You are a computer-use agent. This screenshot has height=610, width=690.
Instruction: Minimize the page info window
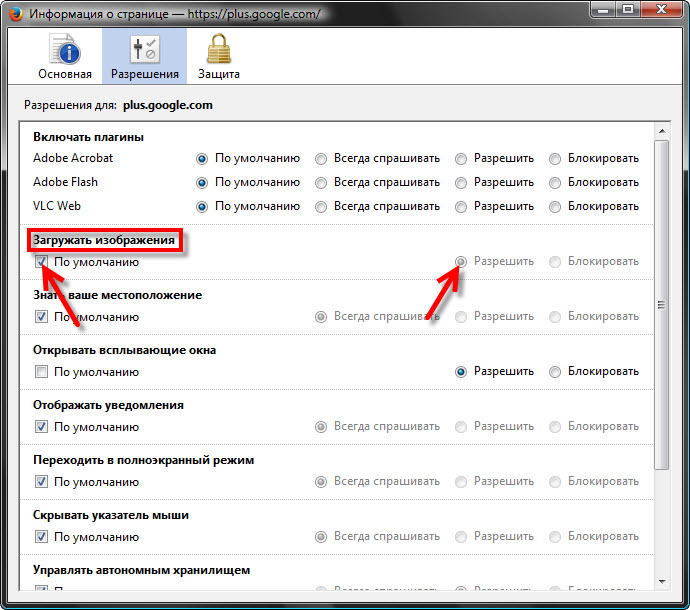click(x=603, y=10)
